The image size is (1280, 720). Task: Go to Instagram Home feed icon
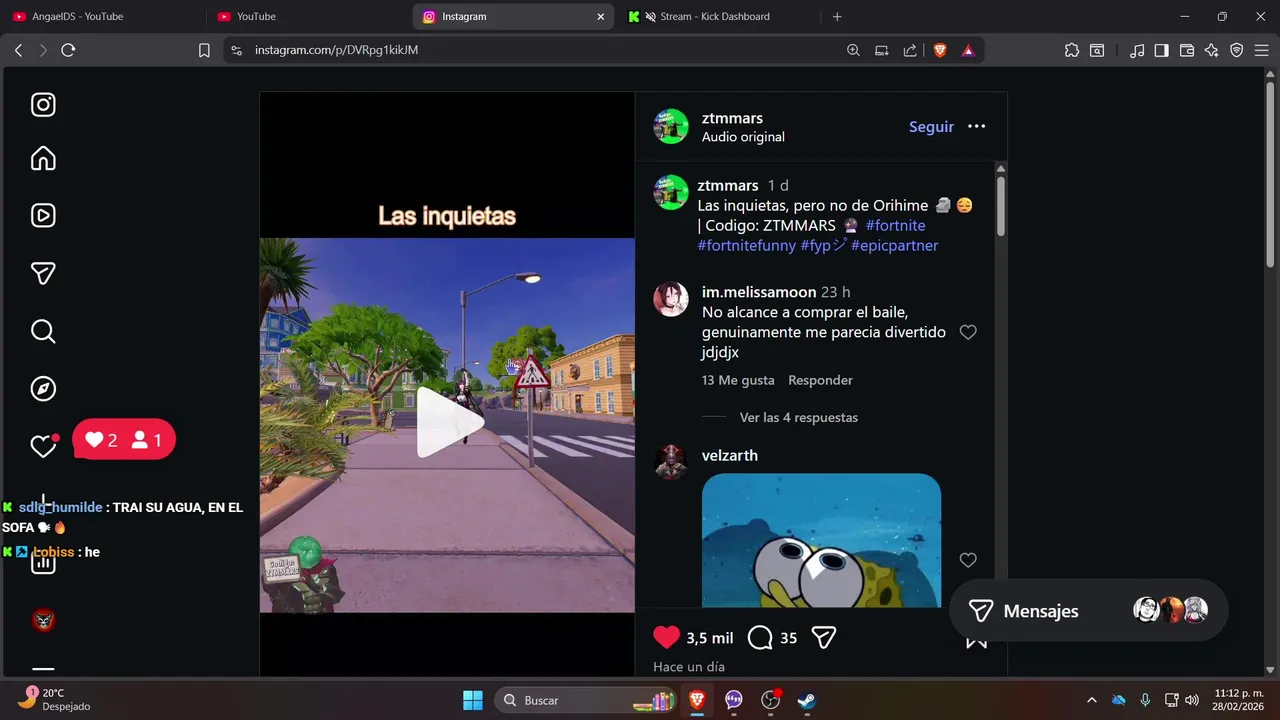(43, 159)
